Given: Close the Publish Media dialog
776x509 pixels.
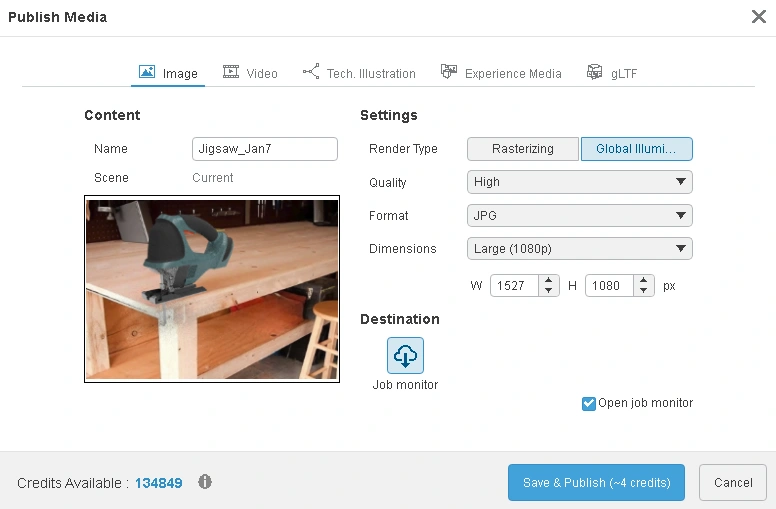Looking at the screenshot, I should [759, 16].
